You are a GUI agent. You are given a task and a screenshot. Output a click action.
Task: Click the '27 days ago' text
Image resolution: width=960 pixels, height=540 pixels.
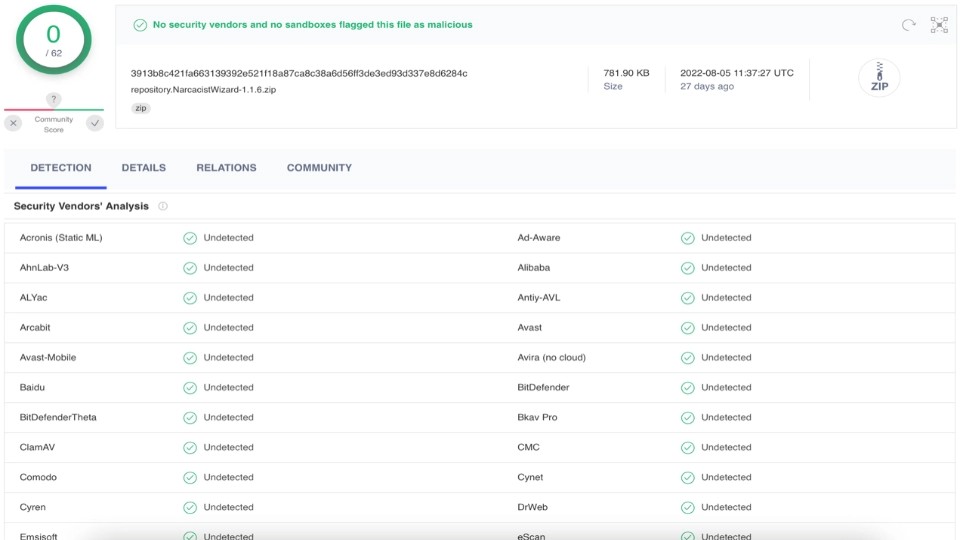click(707, 86)
